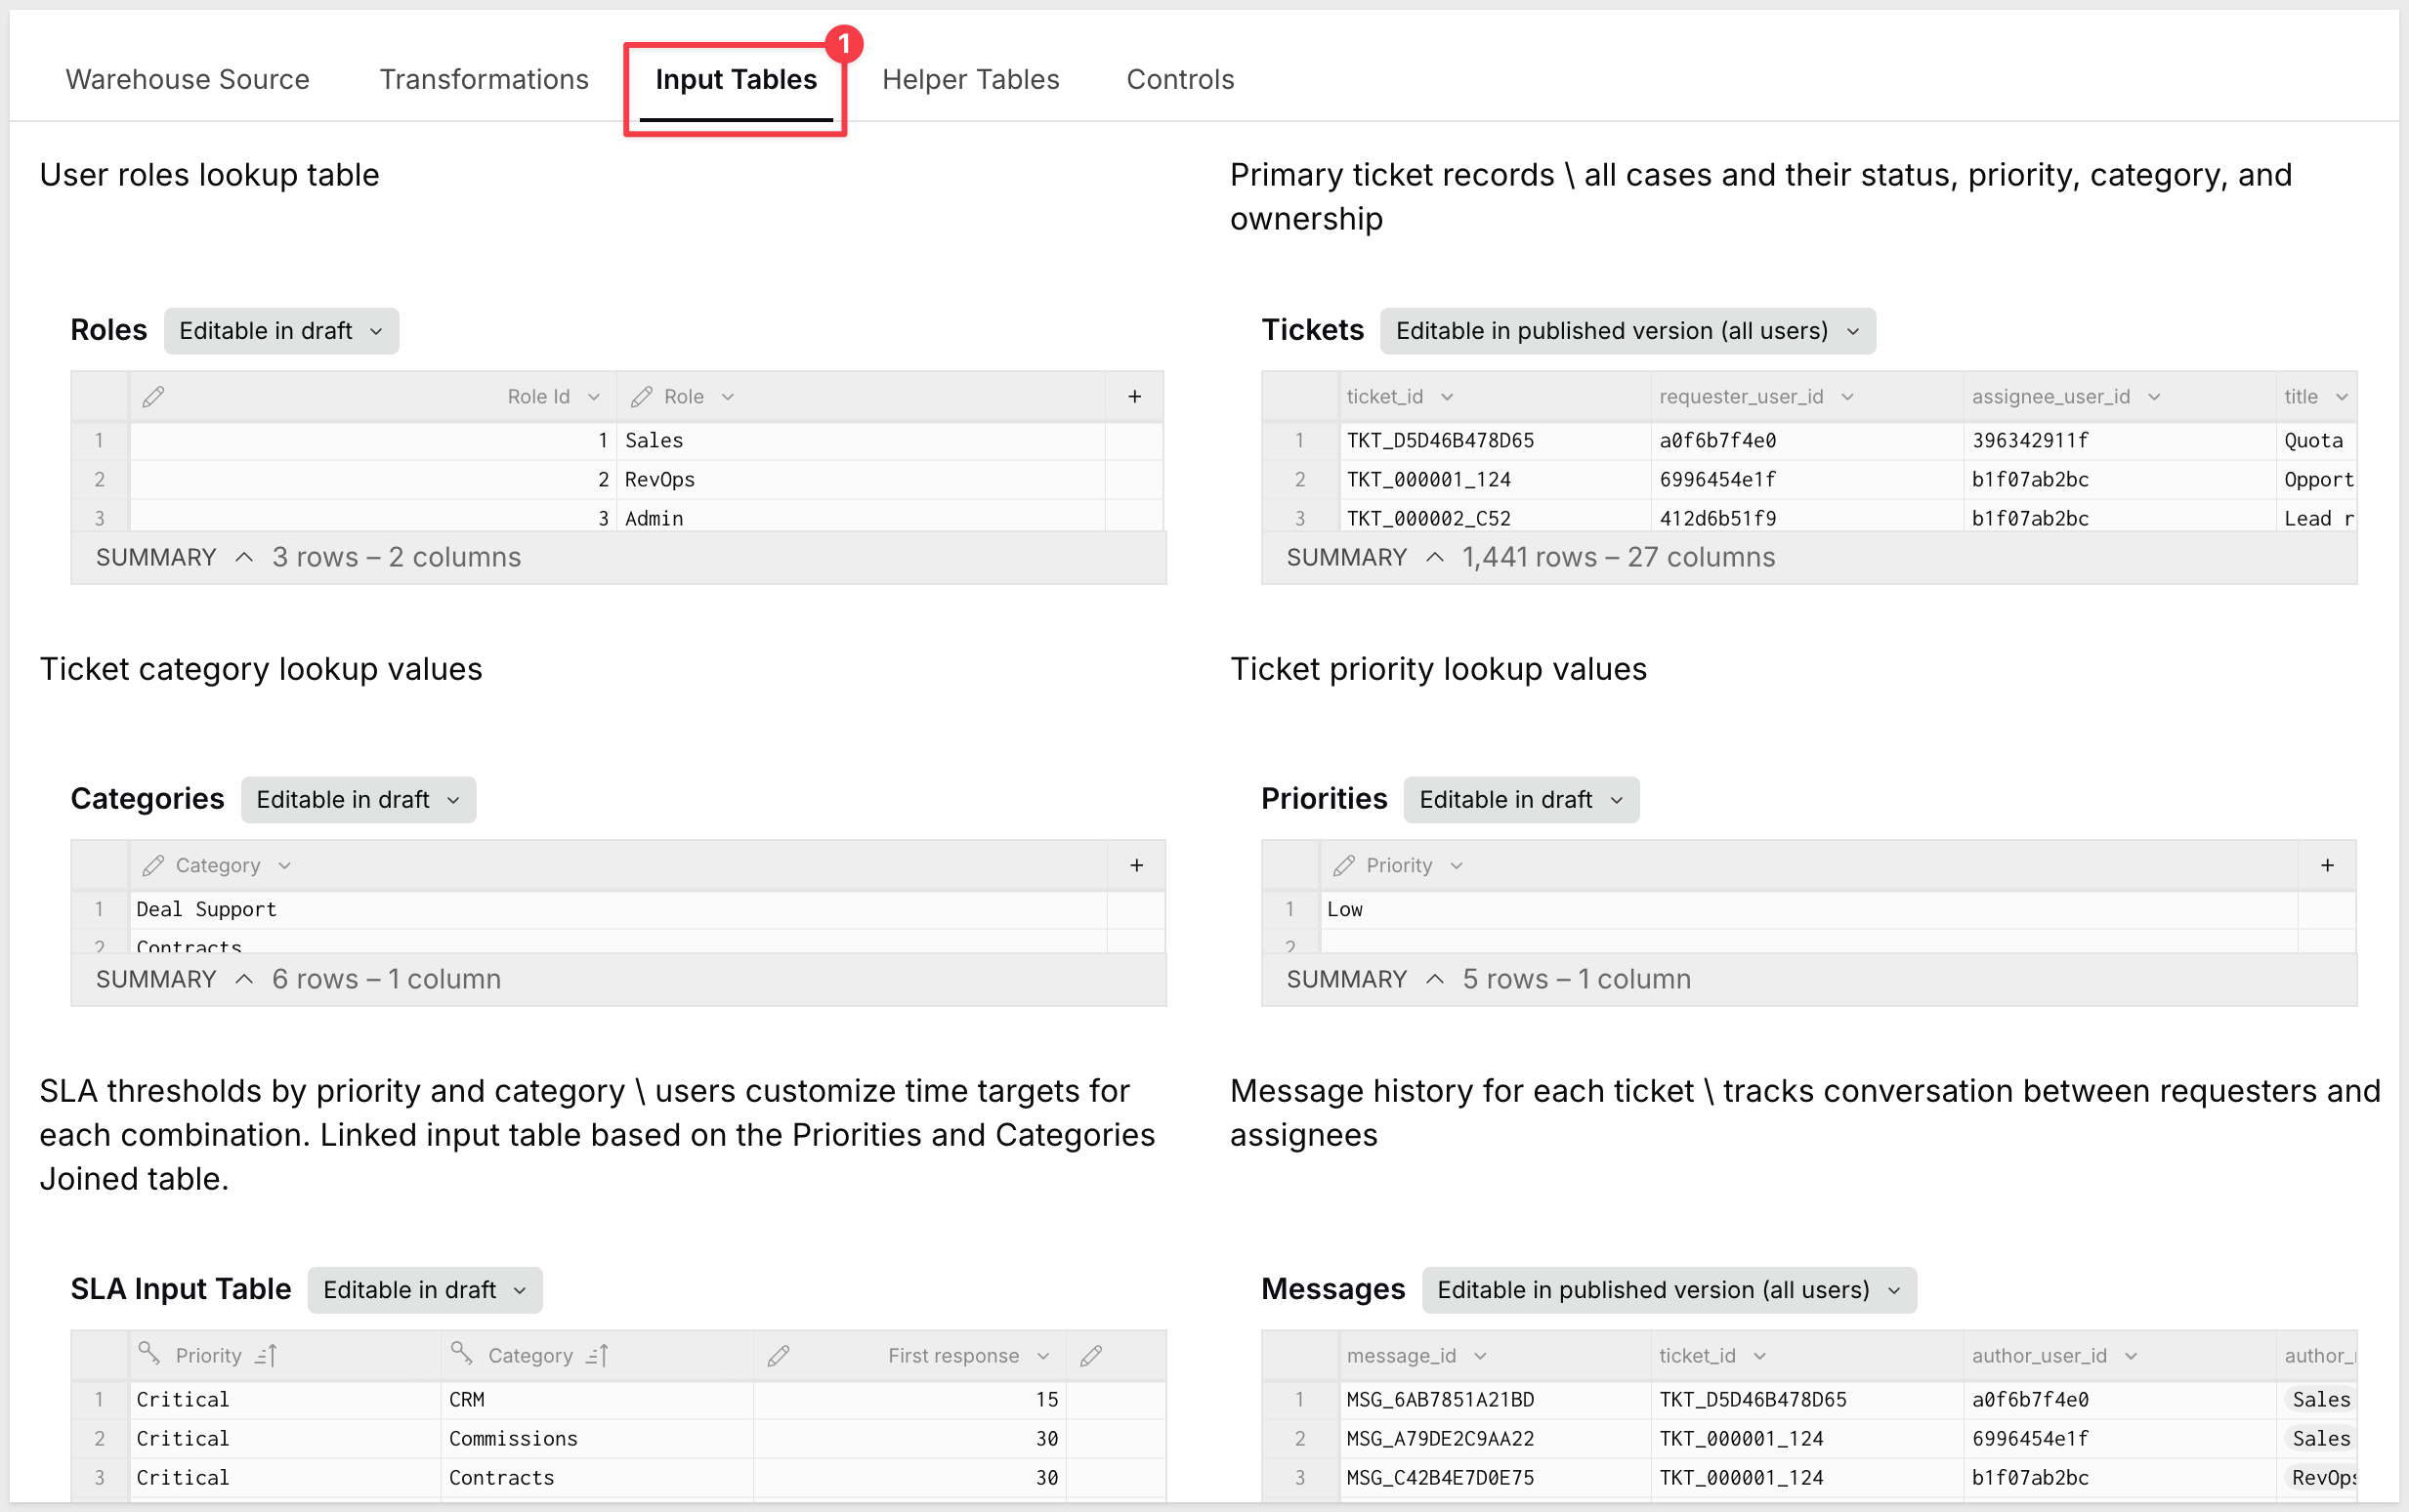Select the Input Tables tab
Screen dimensions: 2409x1512
point(736,79)
